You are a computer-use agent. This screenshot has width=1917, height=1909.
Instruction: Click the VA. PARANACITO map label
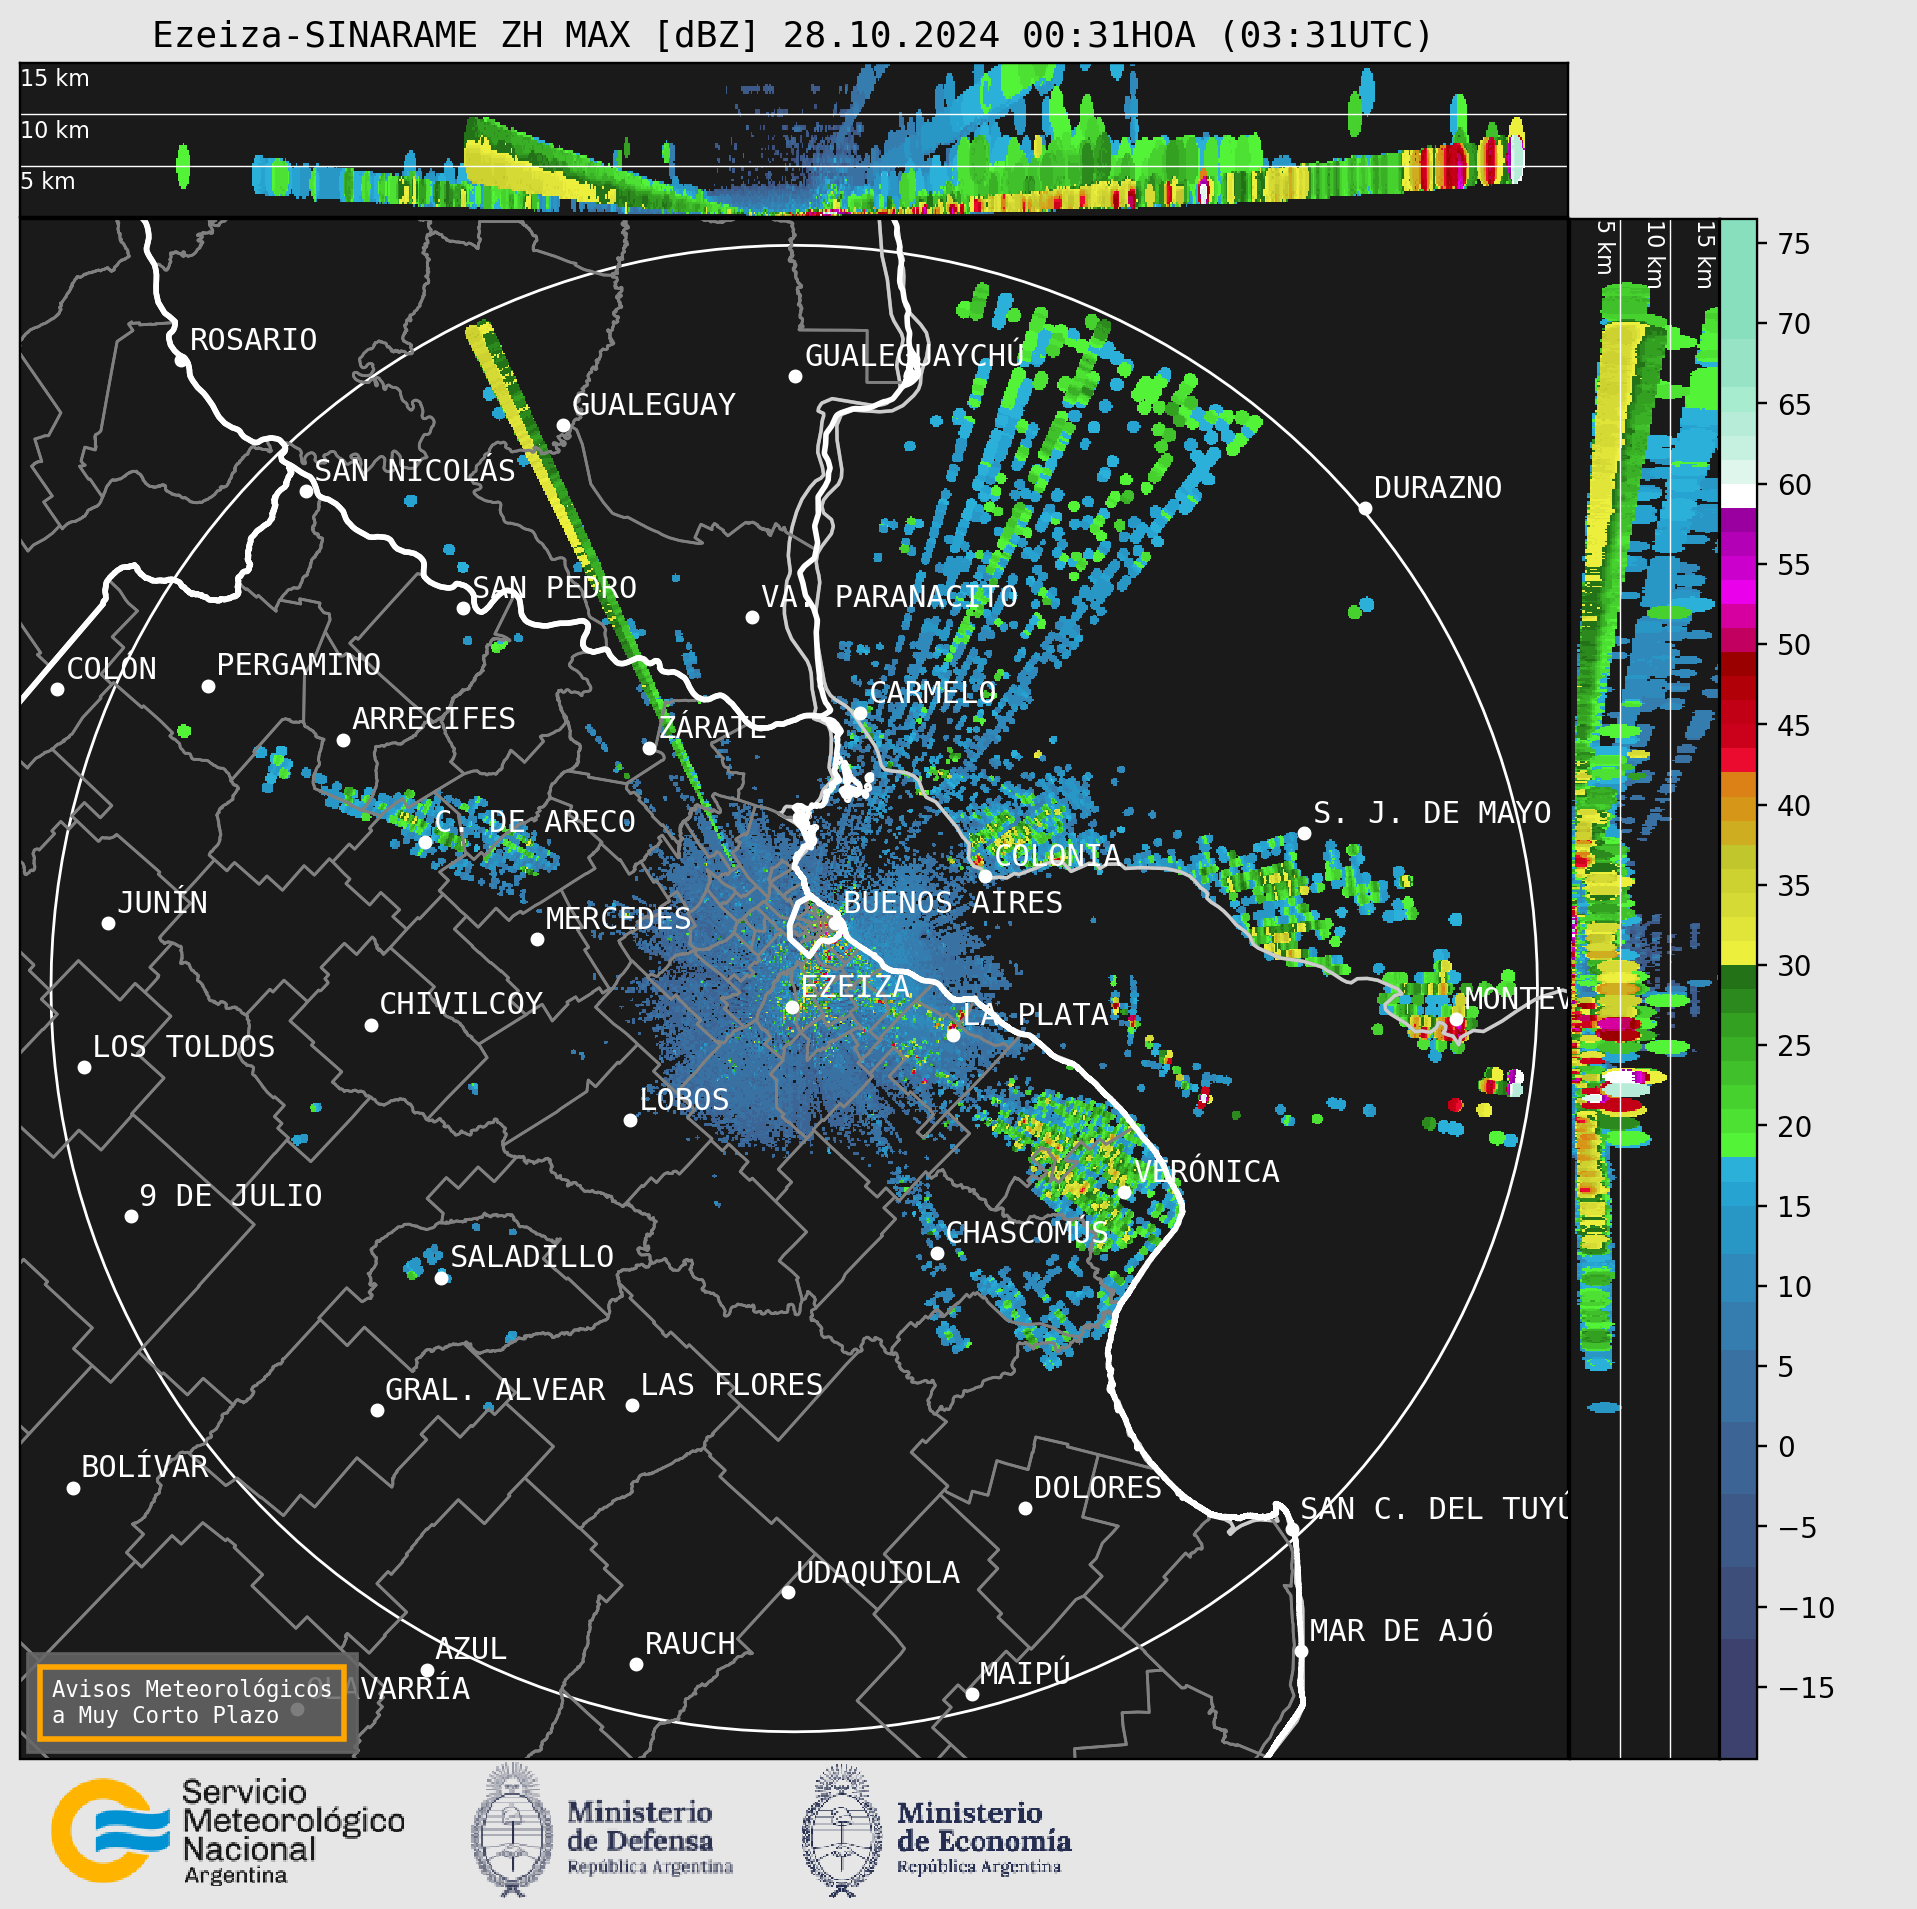click(890, 596)
